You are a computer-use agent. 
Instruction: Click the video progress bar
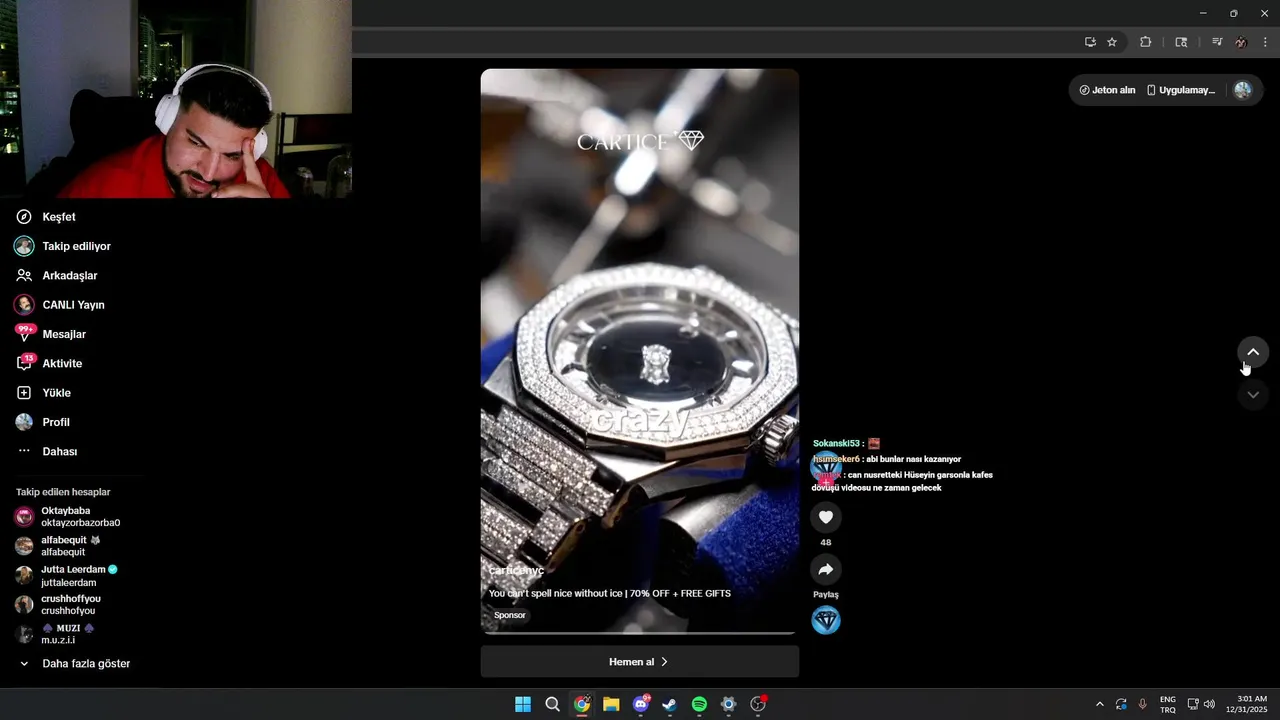tap(639, 632)
